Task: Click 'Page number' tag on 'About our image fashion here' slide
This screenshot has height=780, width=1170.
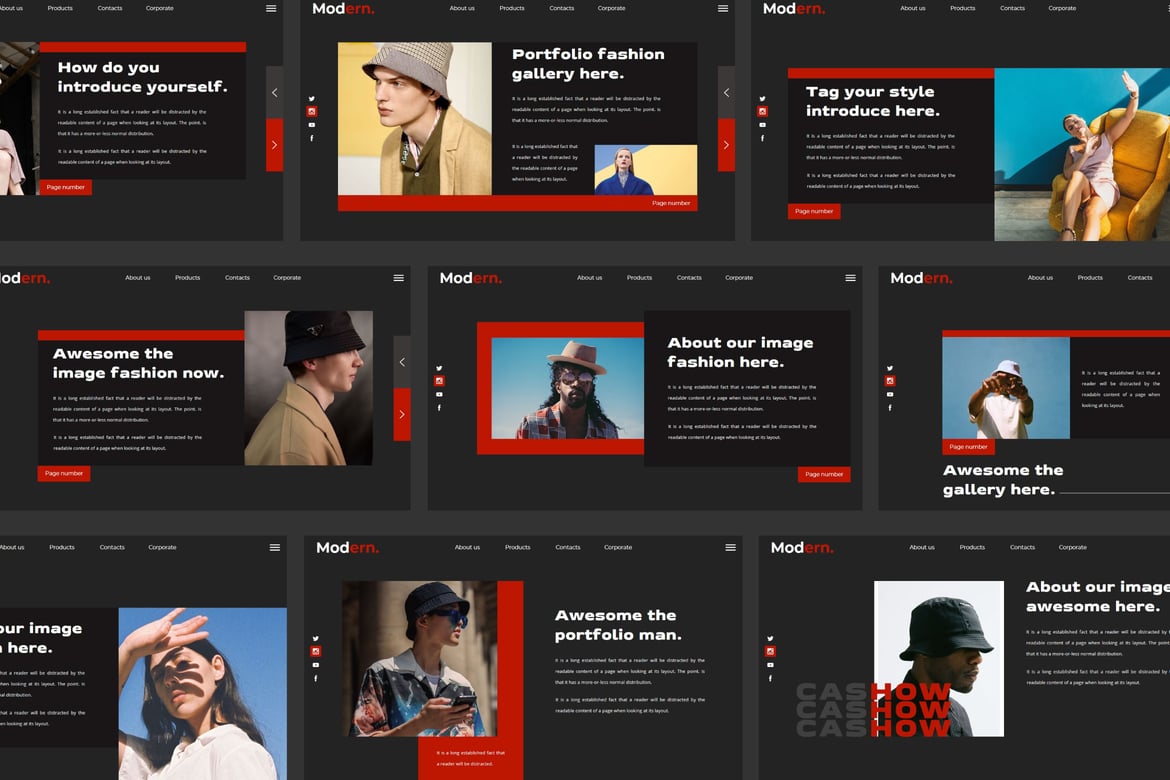Action: click(x=824, y=474)
